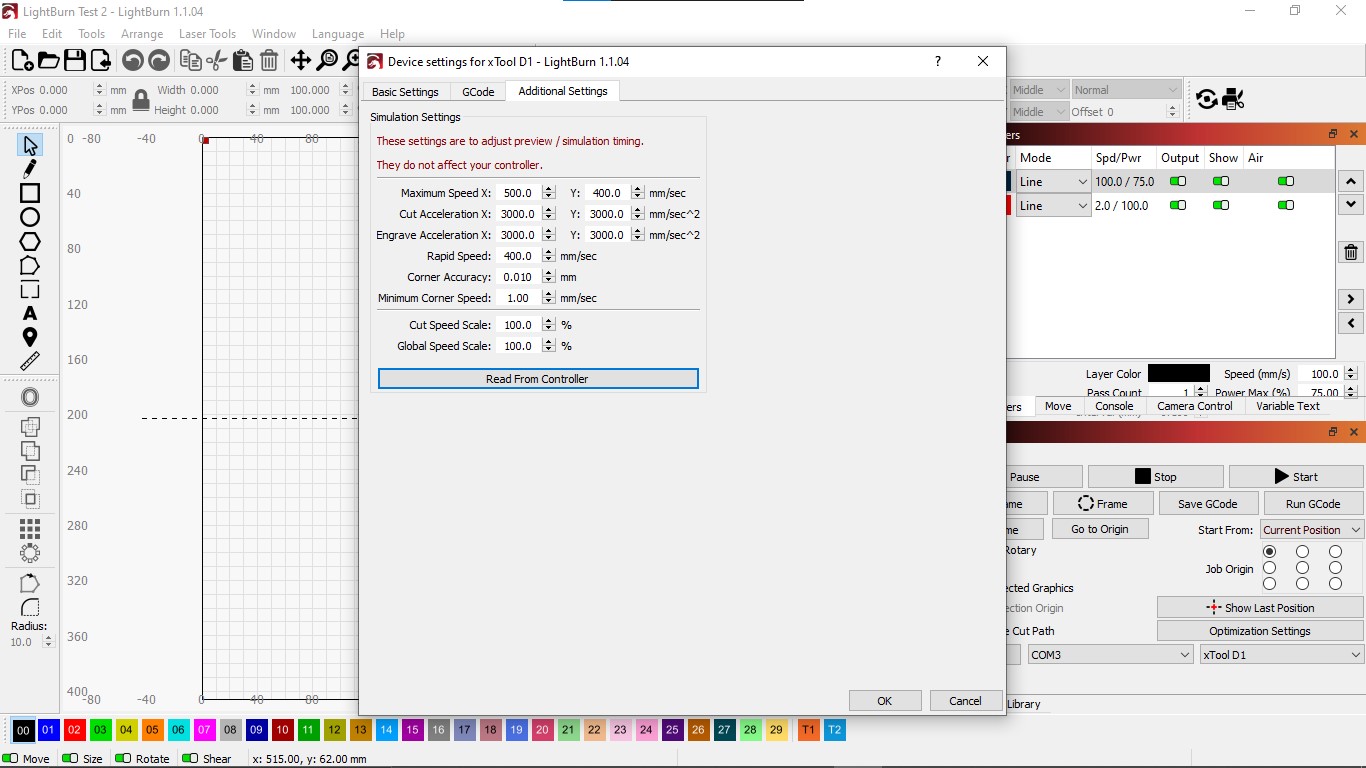Increase the Rapid Speed spinner
The height and width of the screenshot is (768, 1366).
pos(548,252)
